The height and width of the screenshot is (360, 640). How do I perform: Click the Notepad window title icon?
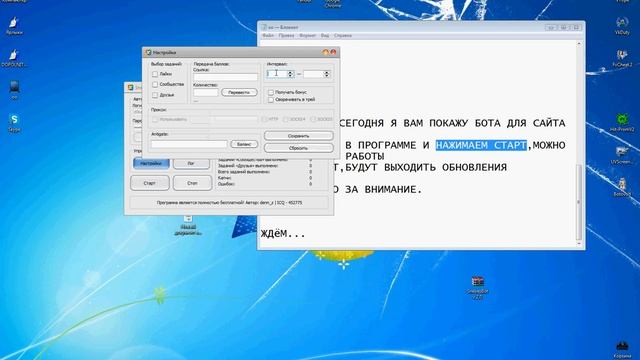(x=264, y=27)
